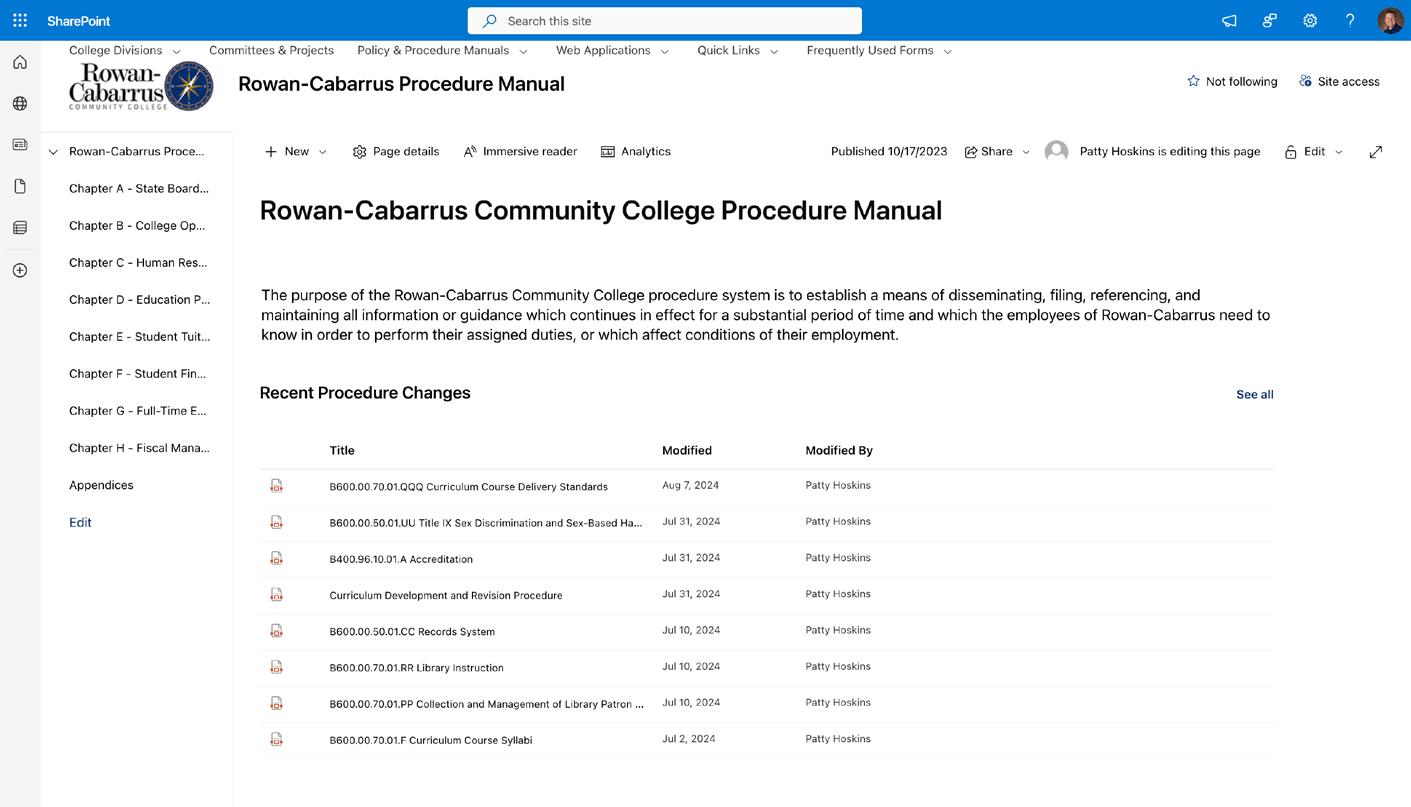The width and height of the screenshot is (1411, 807).
Task: Collapse Rowan-Cabarrus Procedure tree node
Action: tap(54, 152)
